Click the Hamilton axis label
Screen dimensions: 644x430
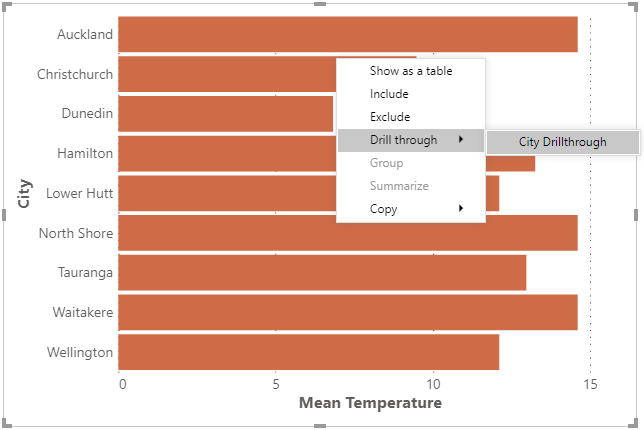pyautogui.click(x=85, y=154)
